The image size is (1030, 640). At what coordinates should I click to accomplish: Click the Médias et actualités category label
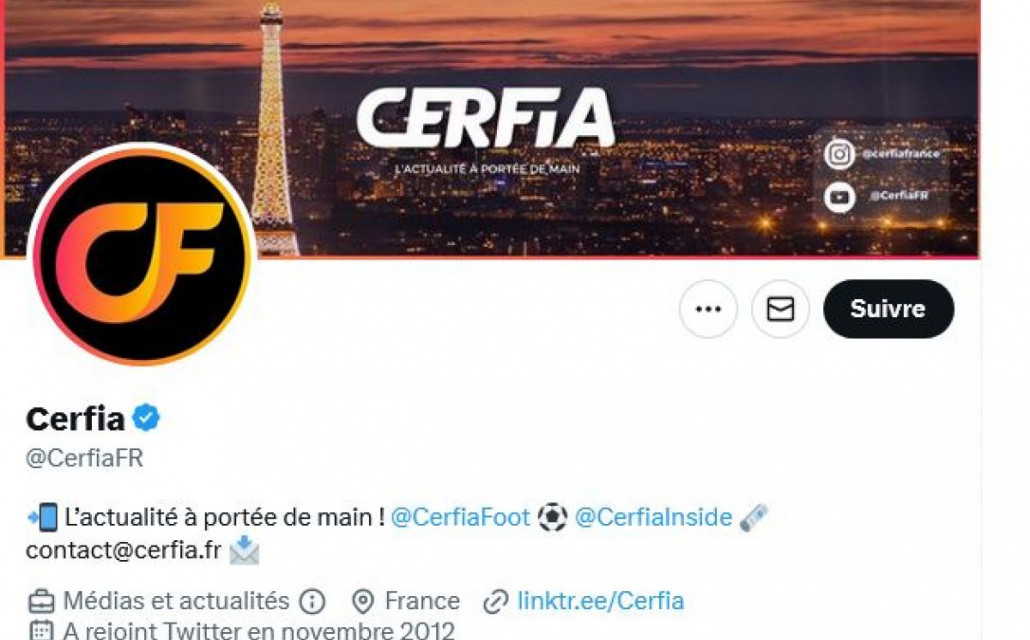pos(176,601)
